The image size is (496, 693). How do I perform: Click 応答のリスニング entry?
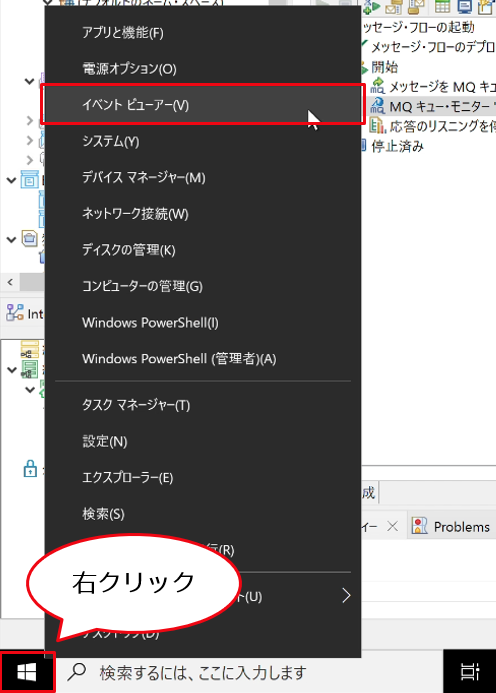(x=442, y=126)
